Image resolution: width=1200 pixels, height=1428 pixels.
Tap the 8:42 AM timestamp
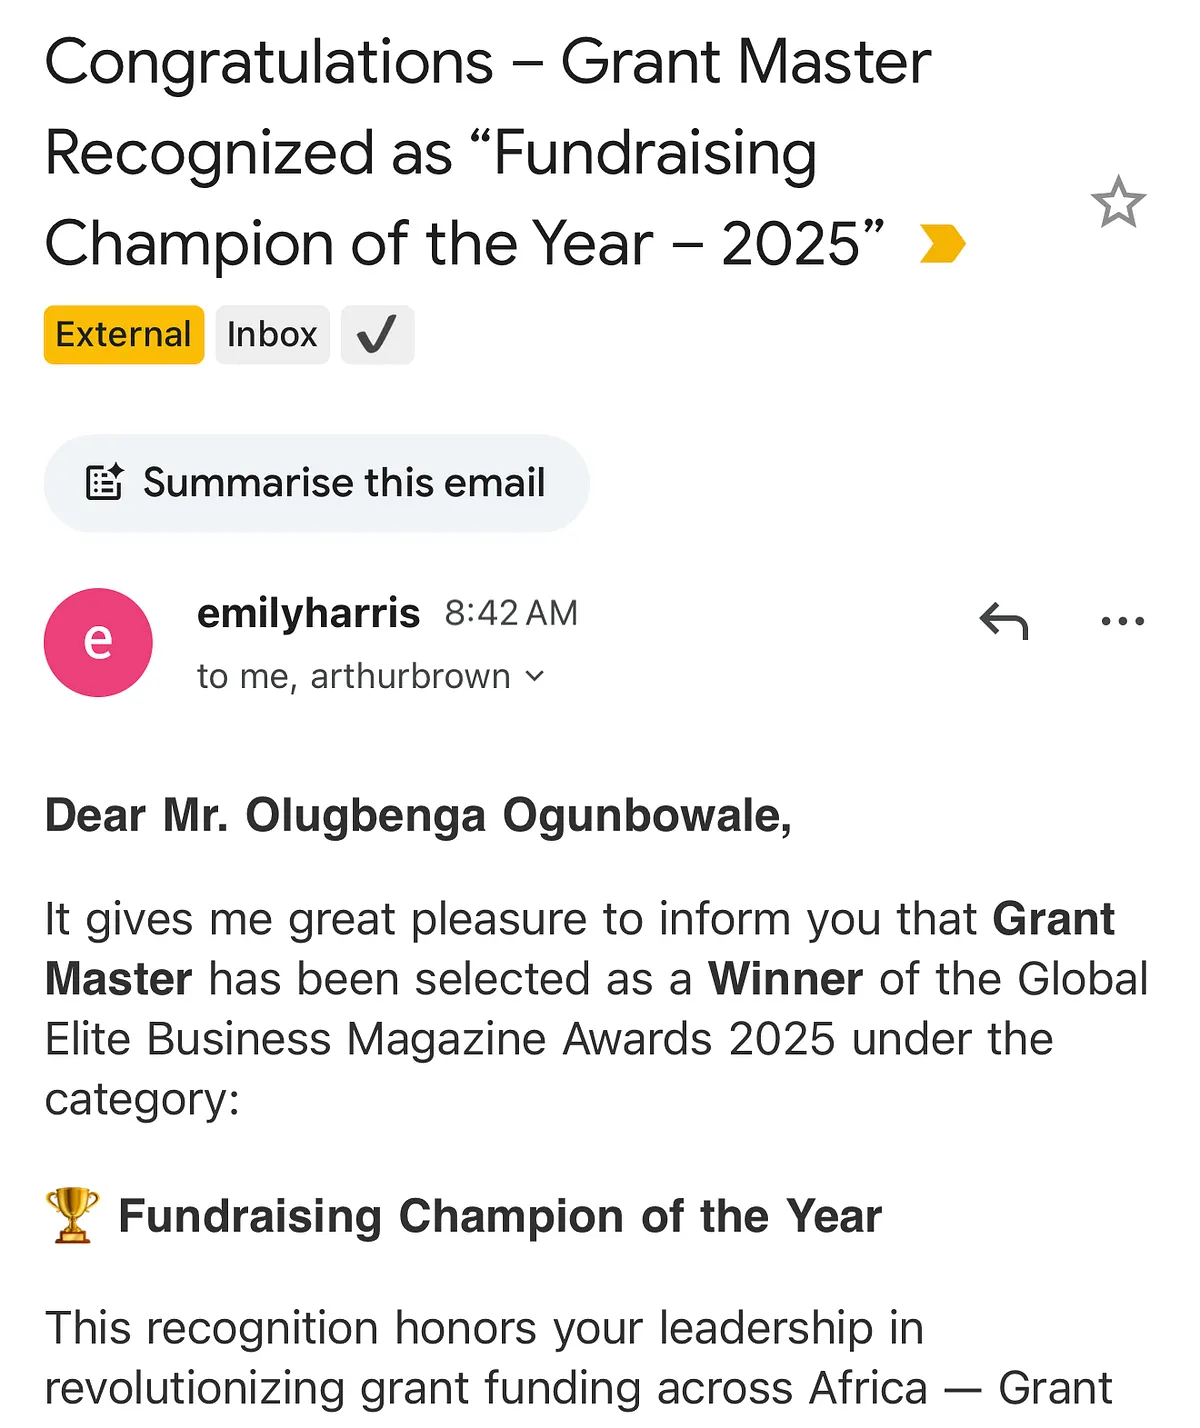tap(511, 613)
